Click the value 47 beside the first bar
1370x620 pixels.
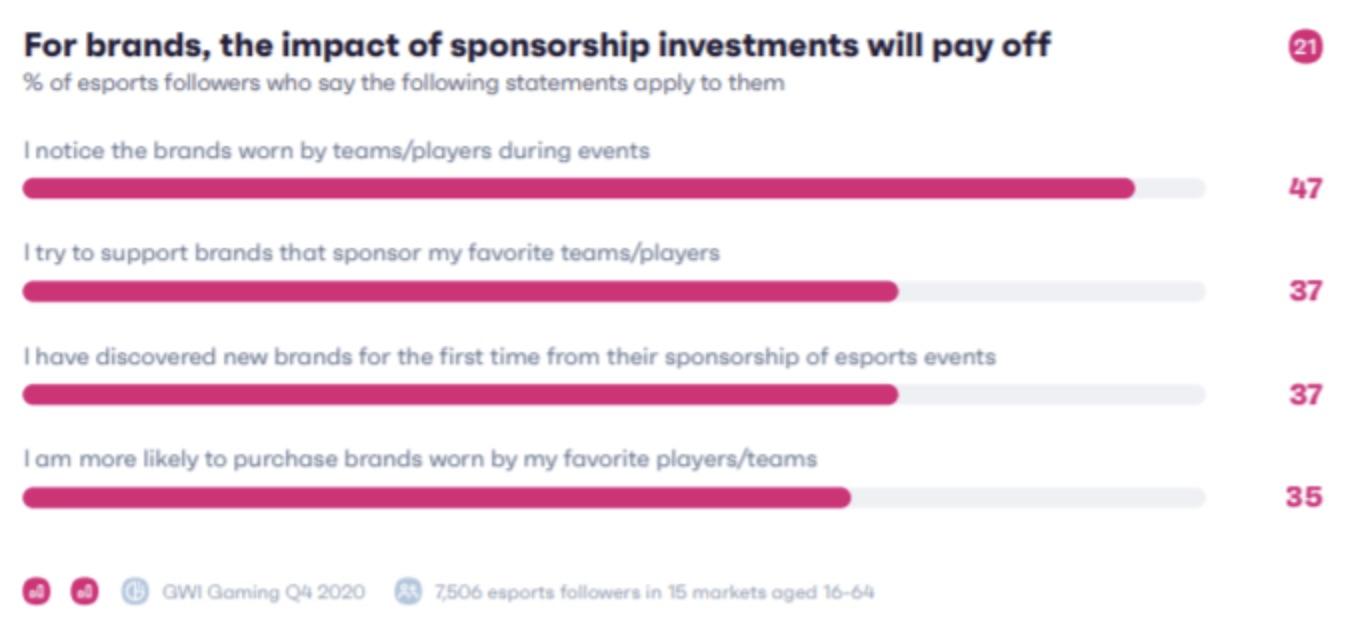tap(1304, 188)
